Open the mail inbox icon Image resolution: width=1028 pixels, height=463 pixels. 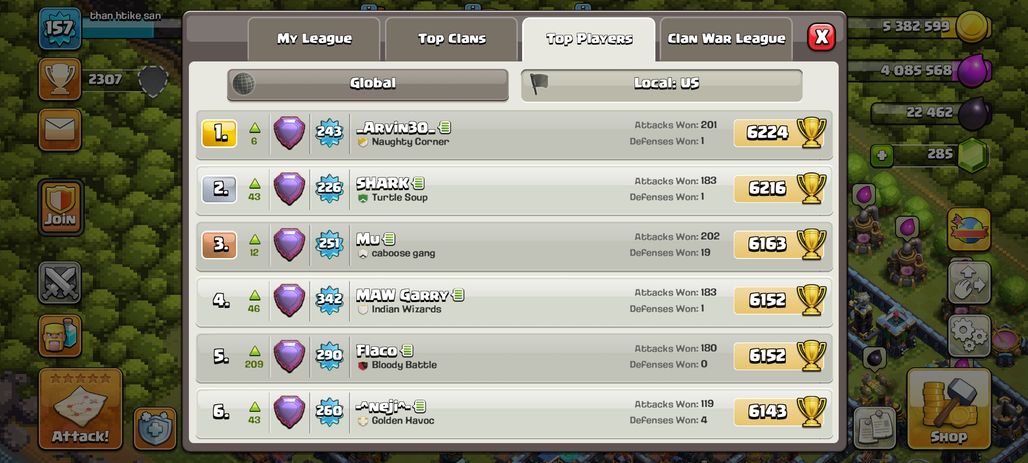click(60, 130)
